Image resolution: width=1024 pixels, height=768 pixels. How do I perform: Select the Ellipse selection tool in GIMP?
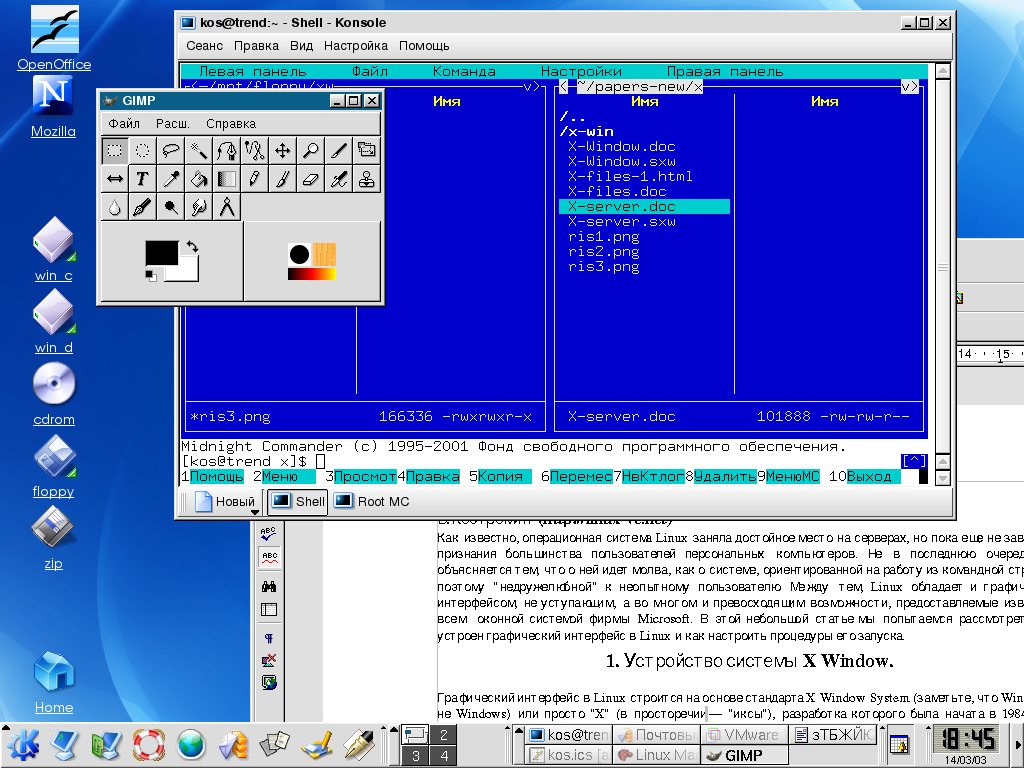pyautogui.click(x=143, y=151)
